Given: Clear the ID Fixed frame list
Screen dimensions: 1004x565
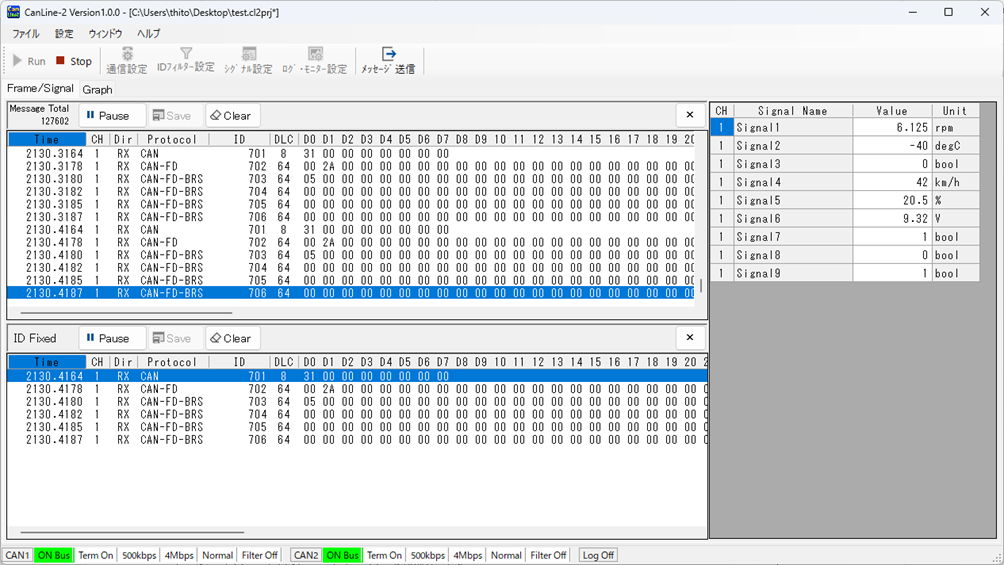Looking at the screenshot, I should click(232, 338).
